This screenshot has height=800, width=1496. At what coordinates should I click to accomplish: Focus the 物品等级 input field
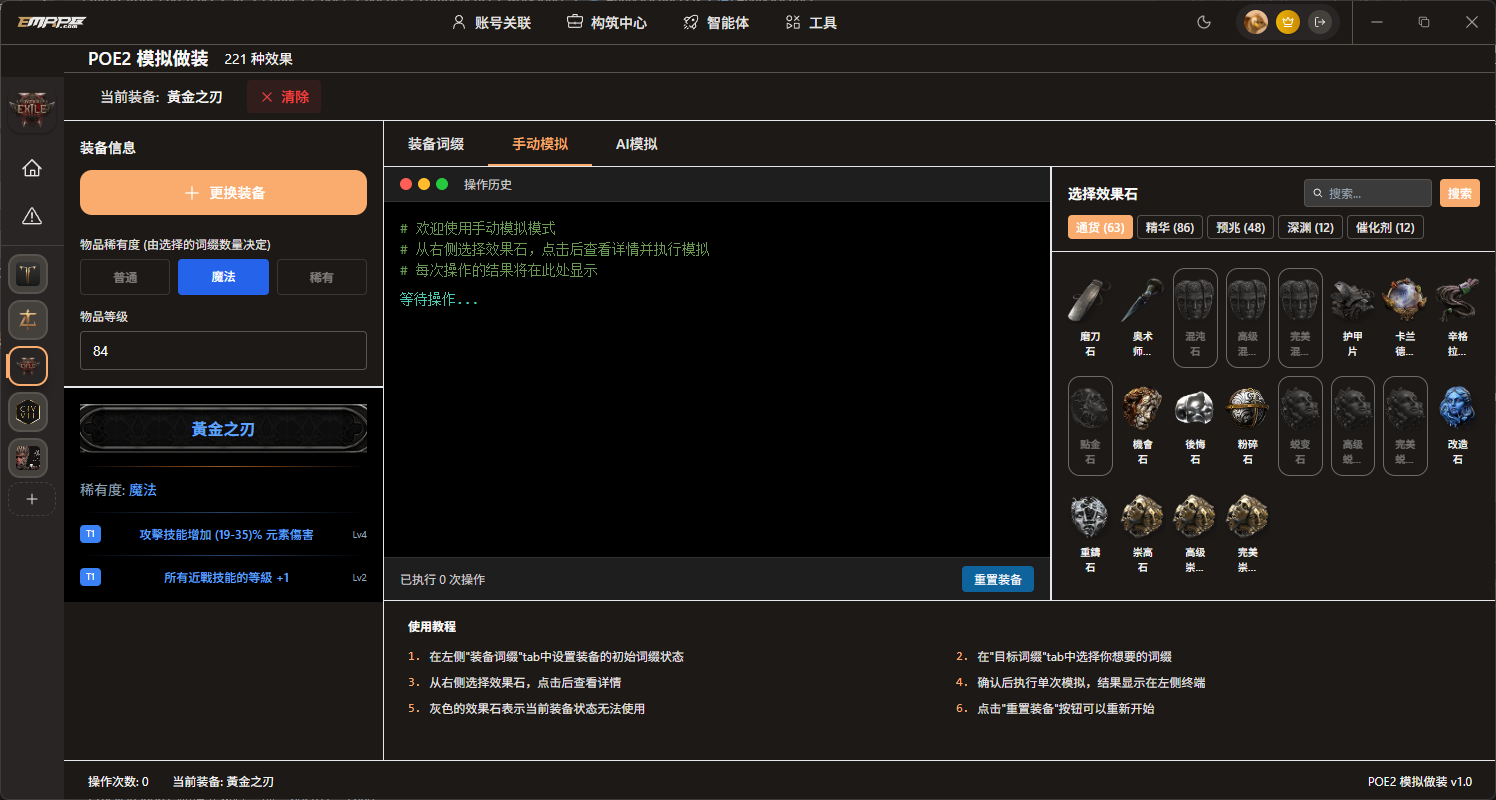223,351
